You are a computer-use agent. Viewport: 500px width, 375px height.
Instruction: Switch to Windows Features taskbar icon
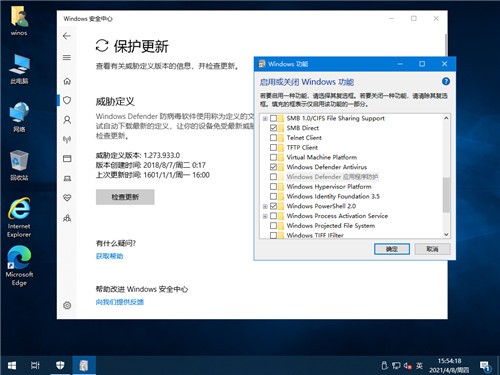[x=84, y=365]
